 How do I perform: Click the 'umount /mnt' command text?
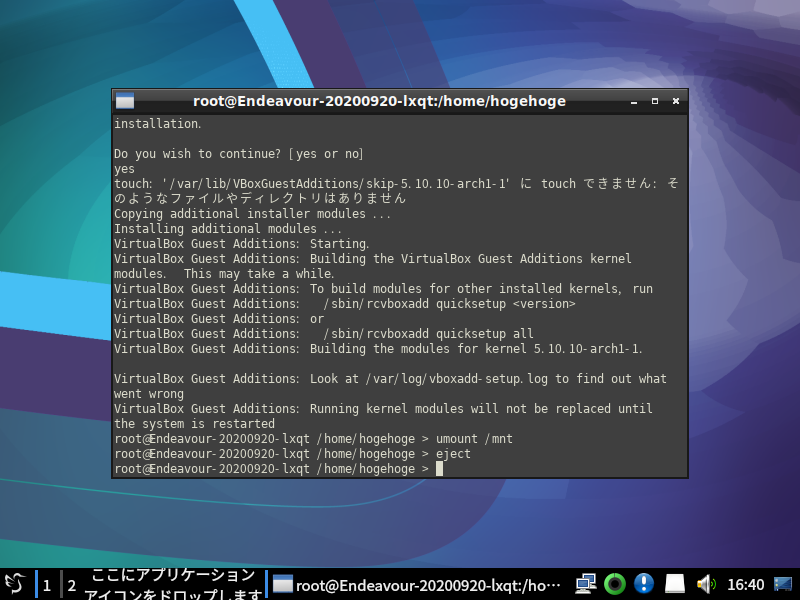tap(474, 439)
